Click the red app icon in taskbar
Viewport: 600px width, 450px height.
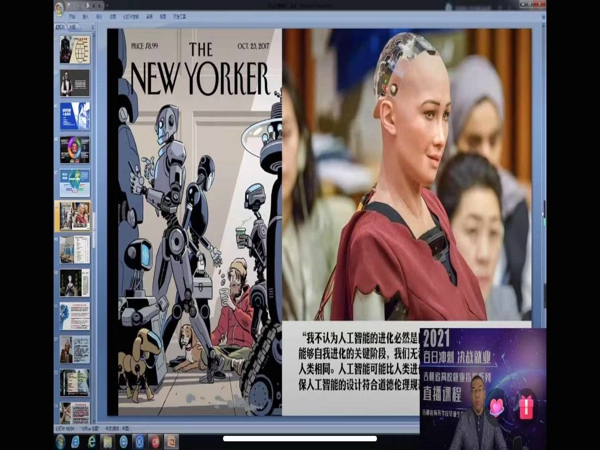click(154, 440)
